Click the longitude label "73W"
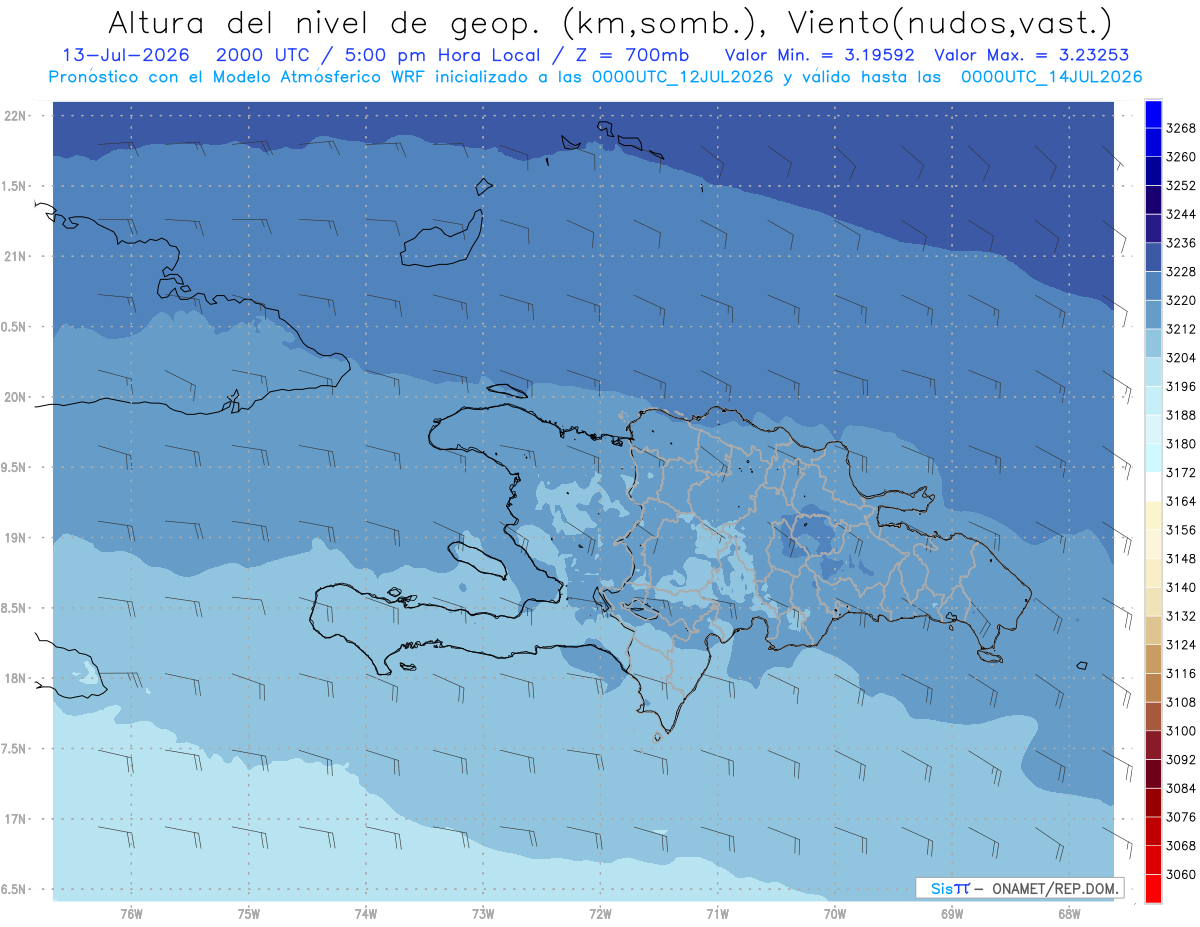Image resolution: width=1200 pixels, height=927 pixels. click(x=483, y=914)
